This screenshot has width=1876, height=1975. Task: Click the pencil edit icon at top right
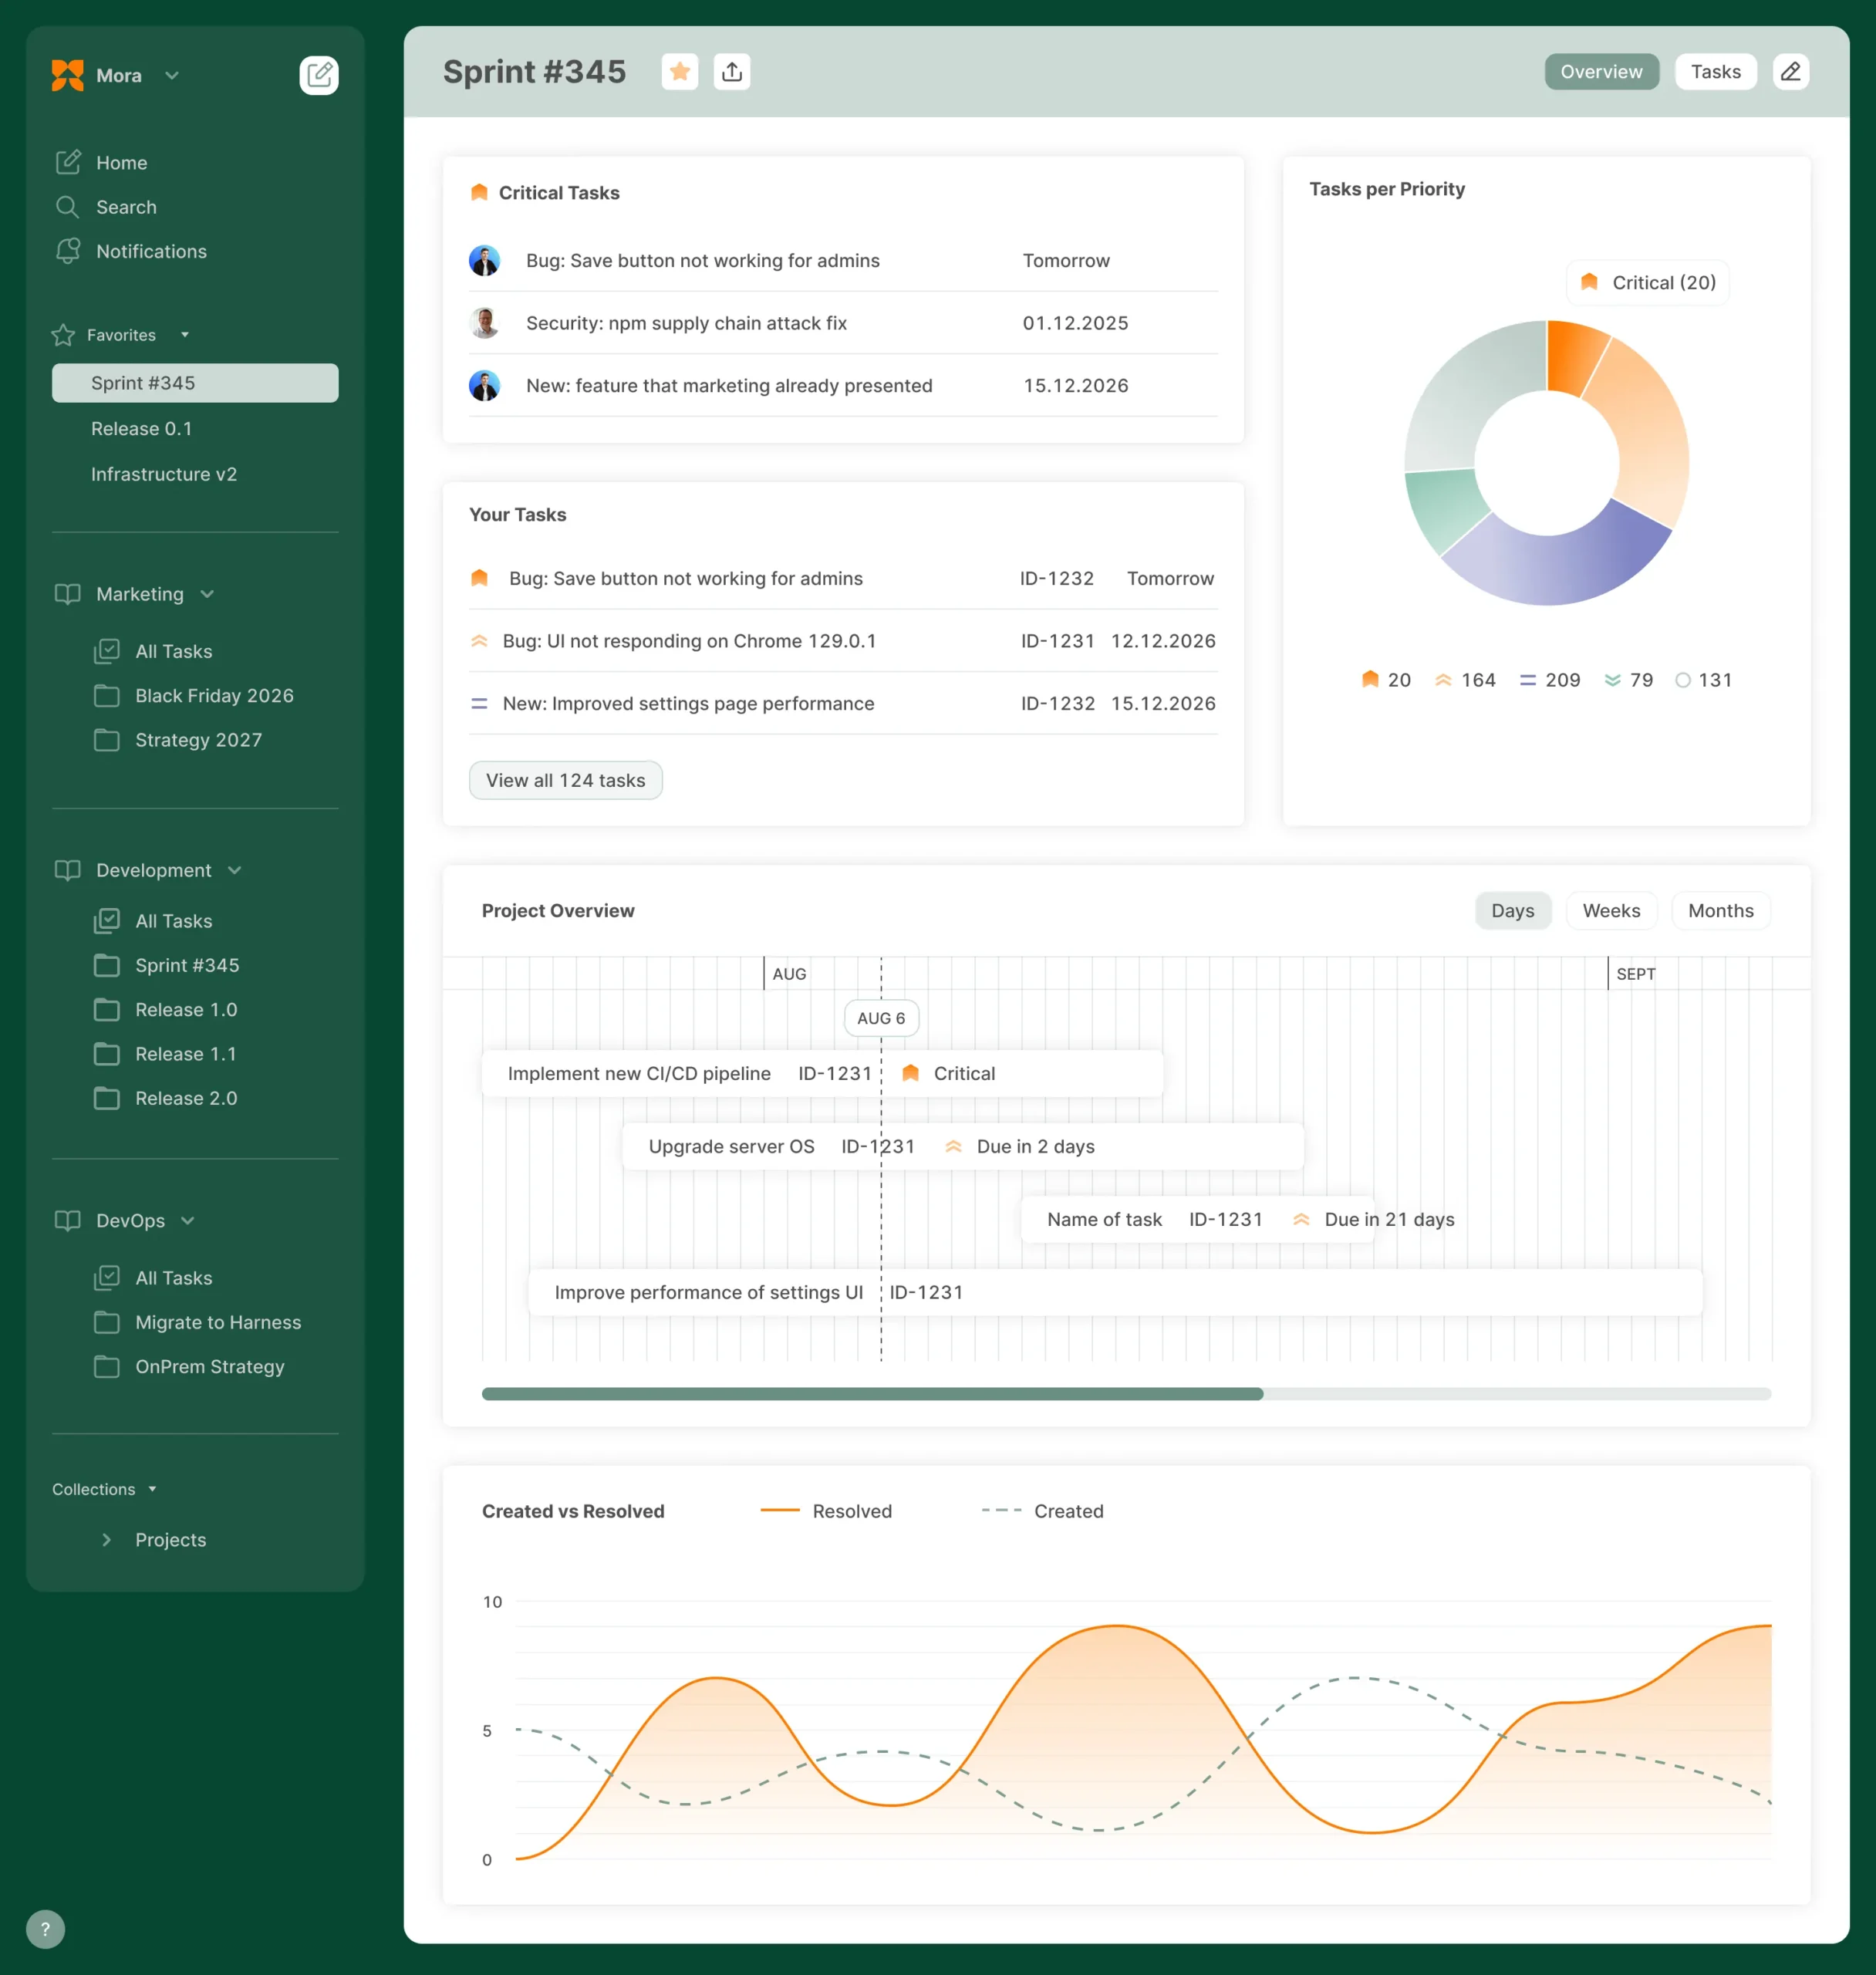[1790, 72]
